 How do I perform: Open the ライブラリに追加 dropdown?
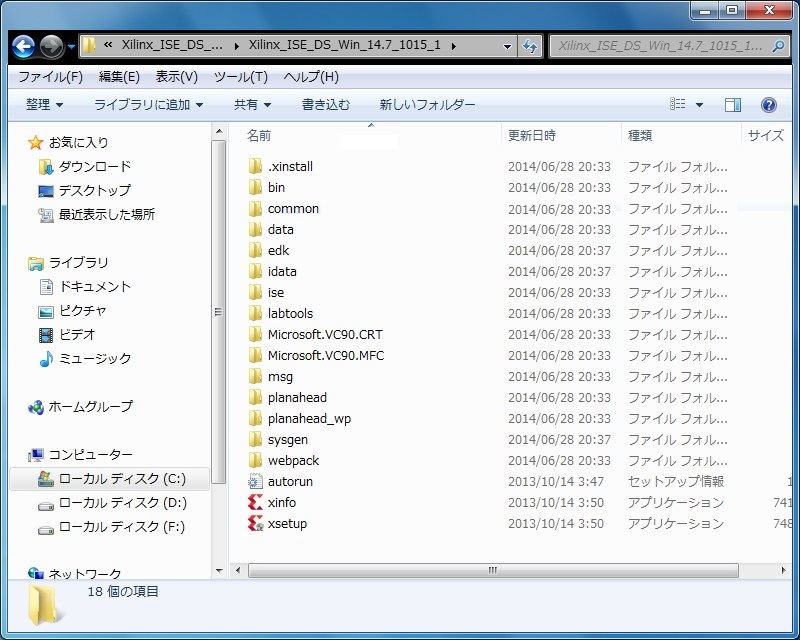pos(148,105)
